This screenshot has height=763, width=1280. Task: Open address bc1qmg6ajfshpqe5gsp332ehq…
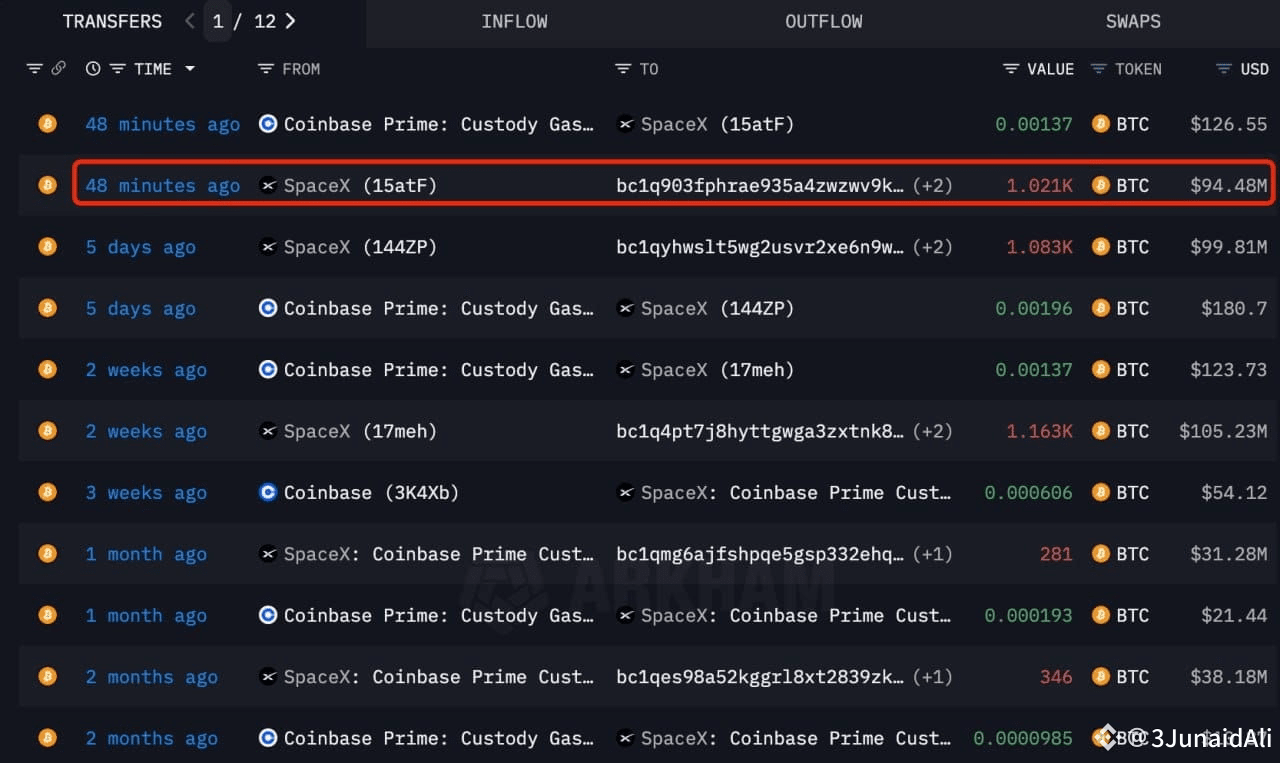pos(760,554)
